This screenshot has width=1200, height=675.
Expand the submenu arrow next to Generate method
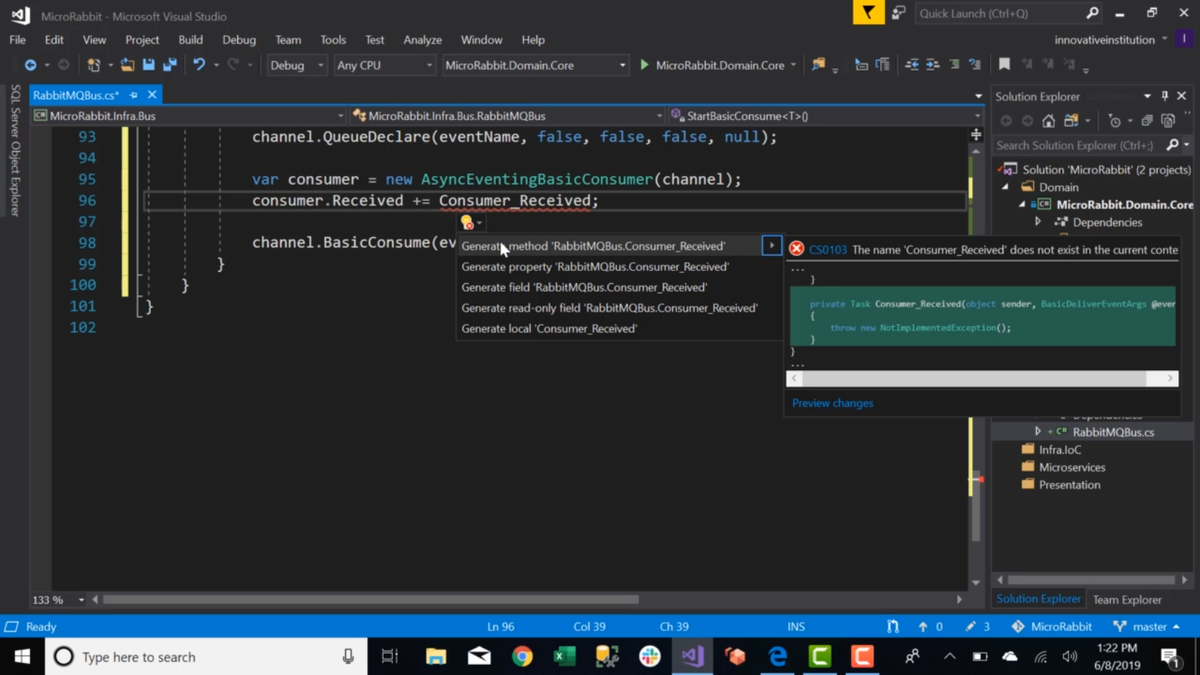tap(772, 245)
